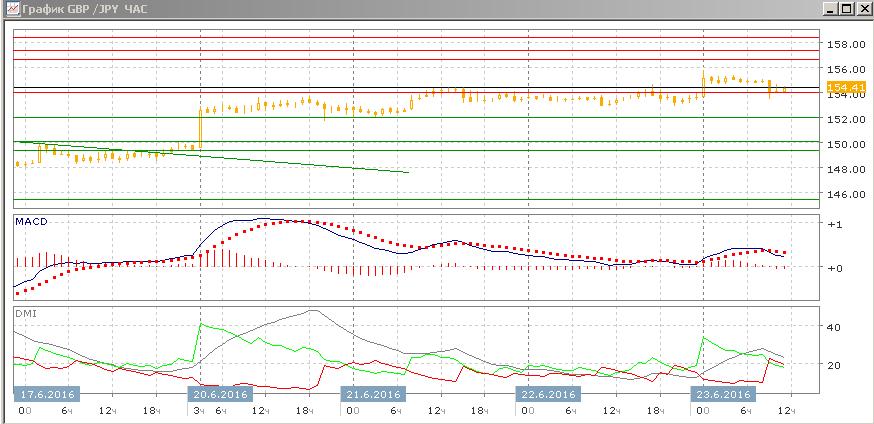The height and width of the screenshot is (424, 874).
Task: Click the '3ч' time axis label
Action: coord(199,411)
